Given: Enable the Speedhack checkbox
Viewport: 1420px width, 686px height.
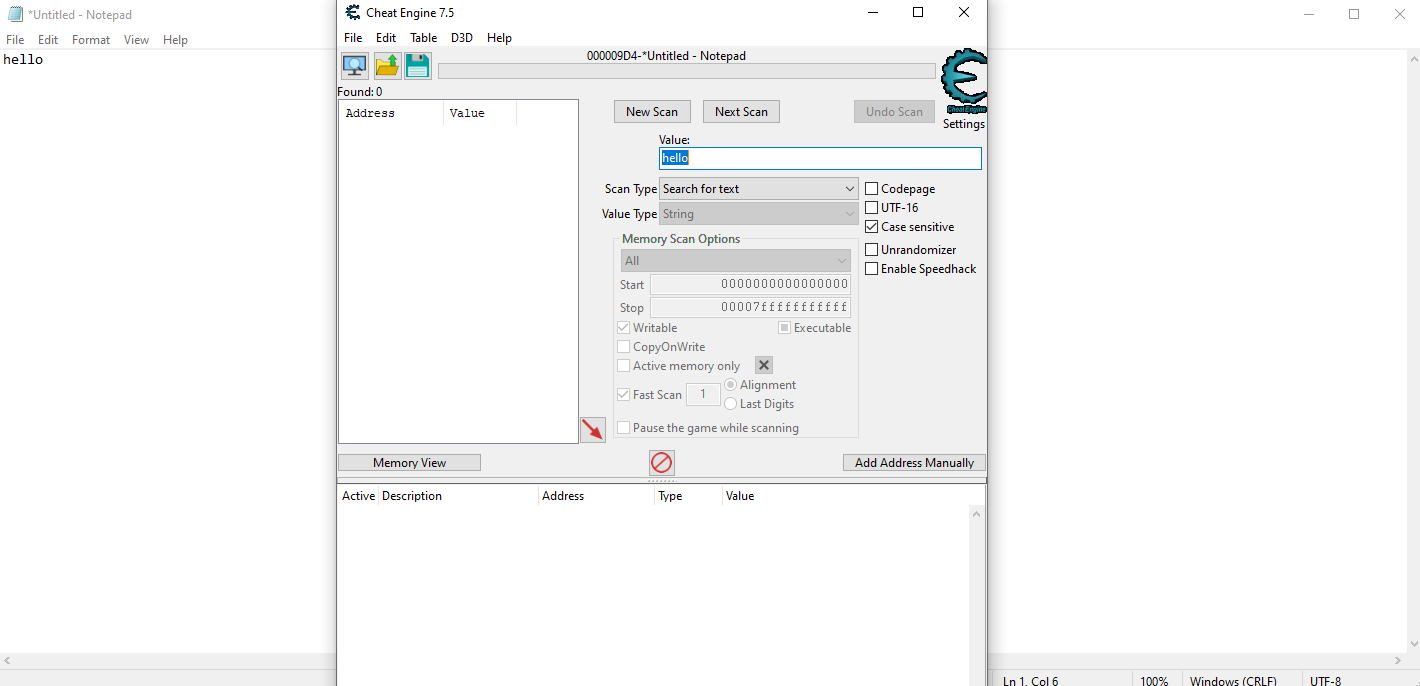Looking at the screenshot, I should [872, 269].
